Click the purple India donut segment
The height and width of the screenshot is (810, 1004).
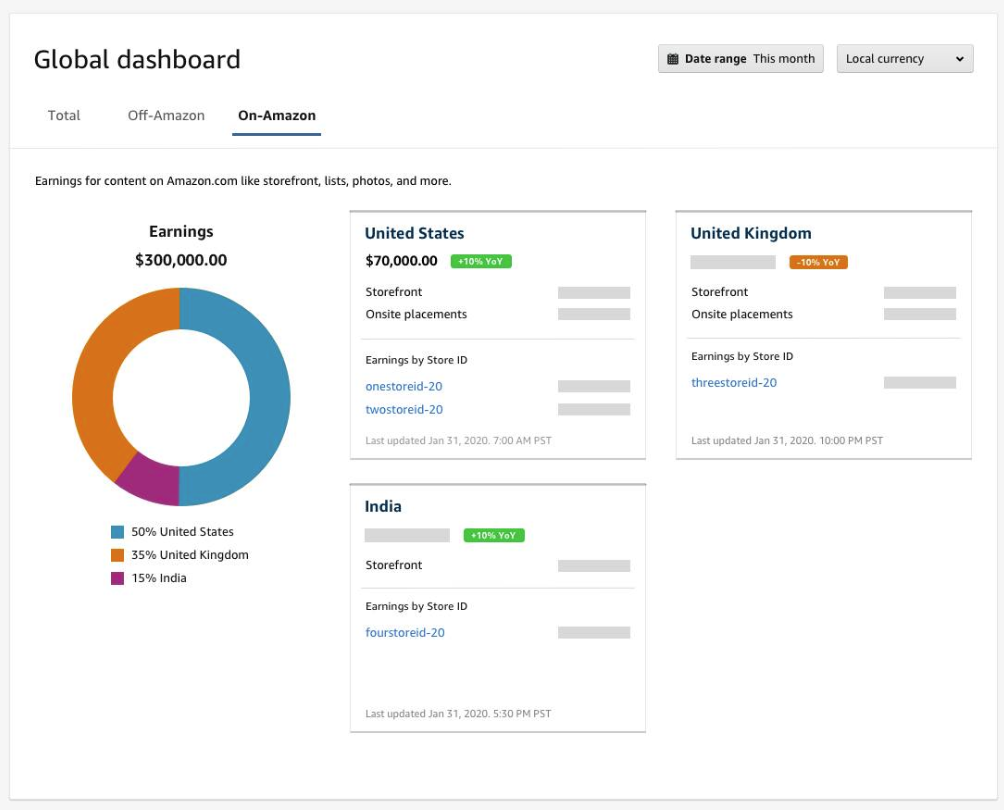point(152,482)
